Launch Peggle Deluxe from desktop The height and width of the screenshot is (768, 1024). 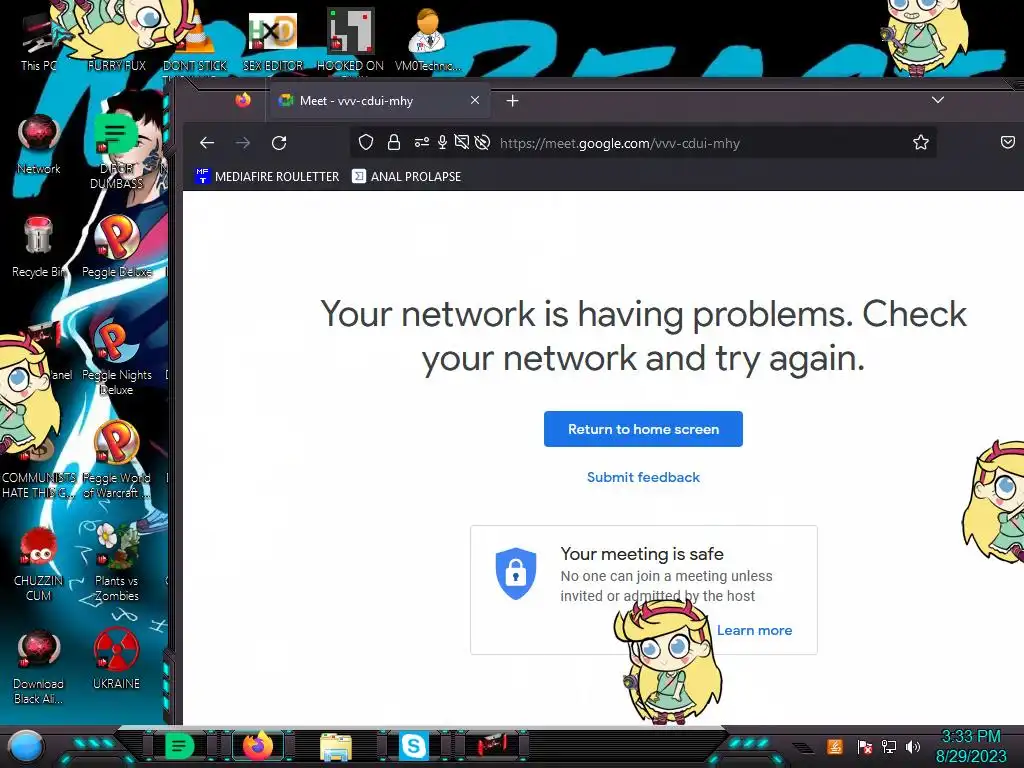pyautogui.click(x=116, y=247)
